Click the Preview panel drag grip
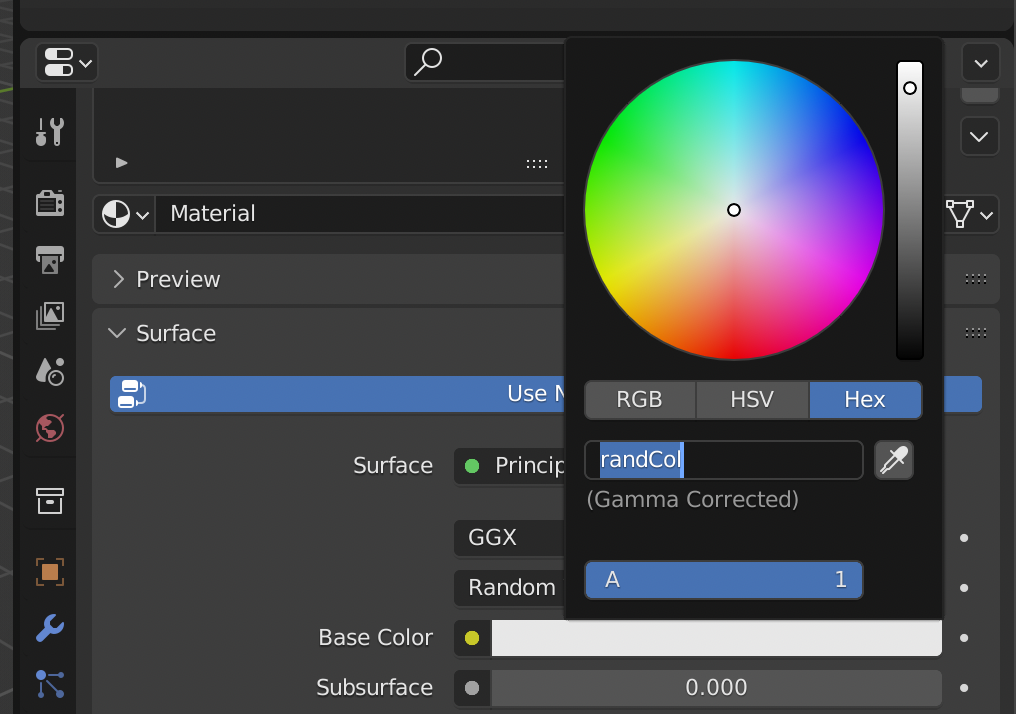 pyautogui.click(x=976, y=279)
